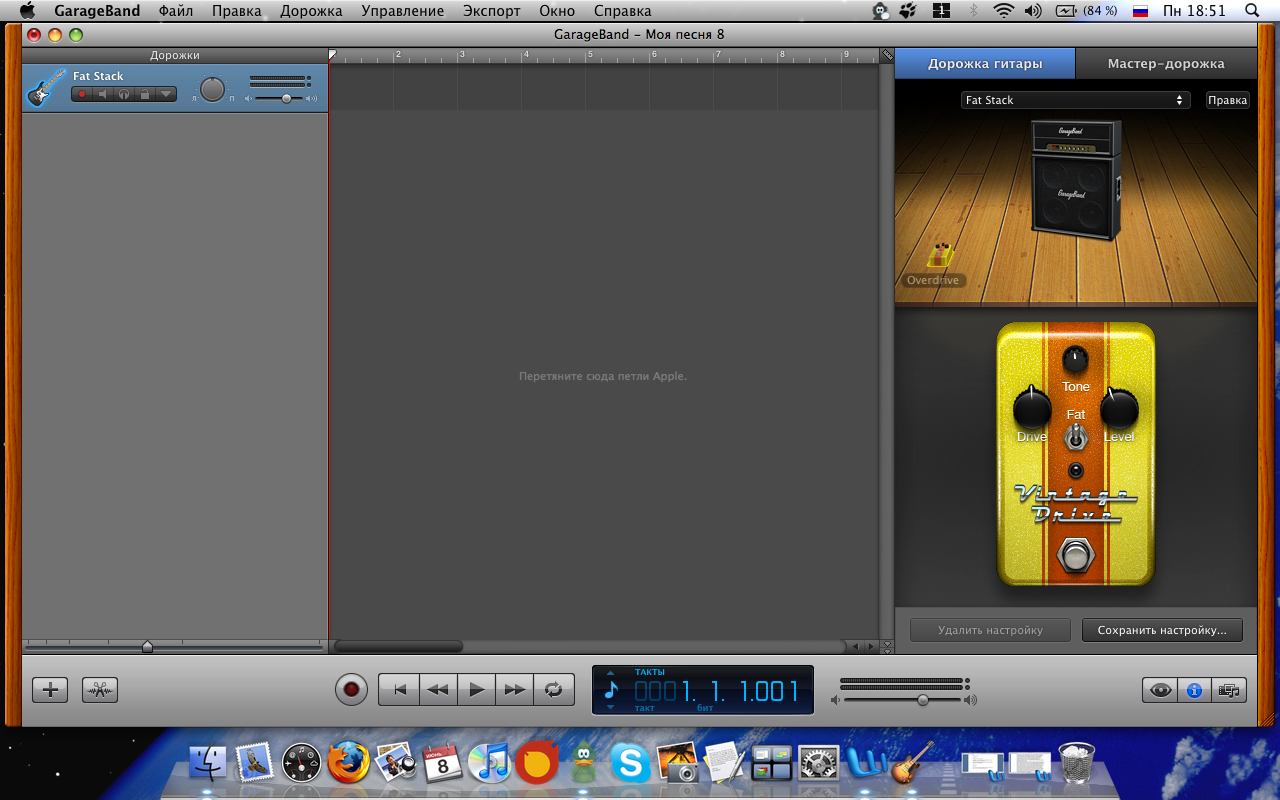Click the horizontal timeline scrollbar

coord(399,647)
